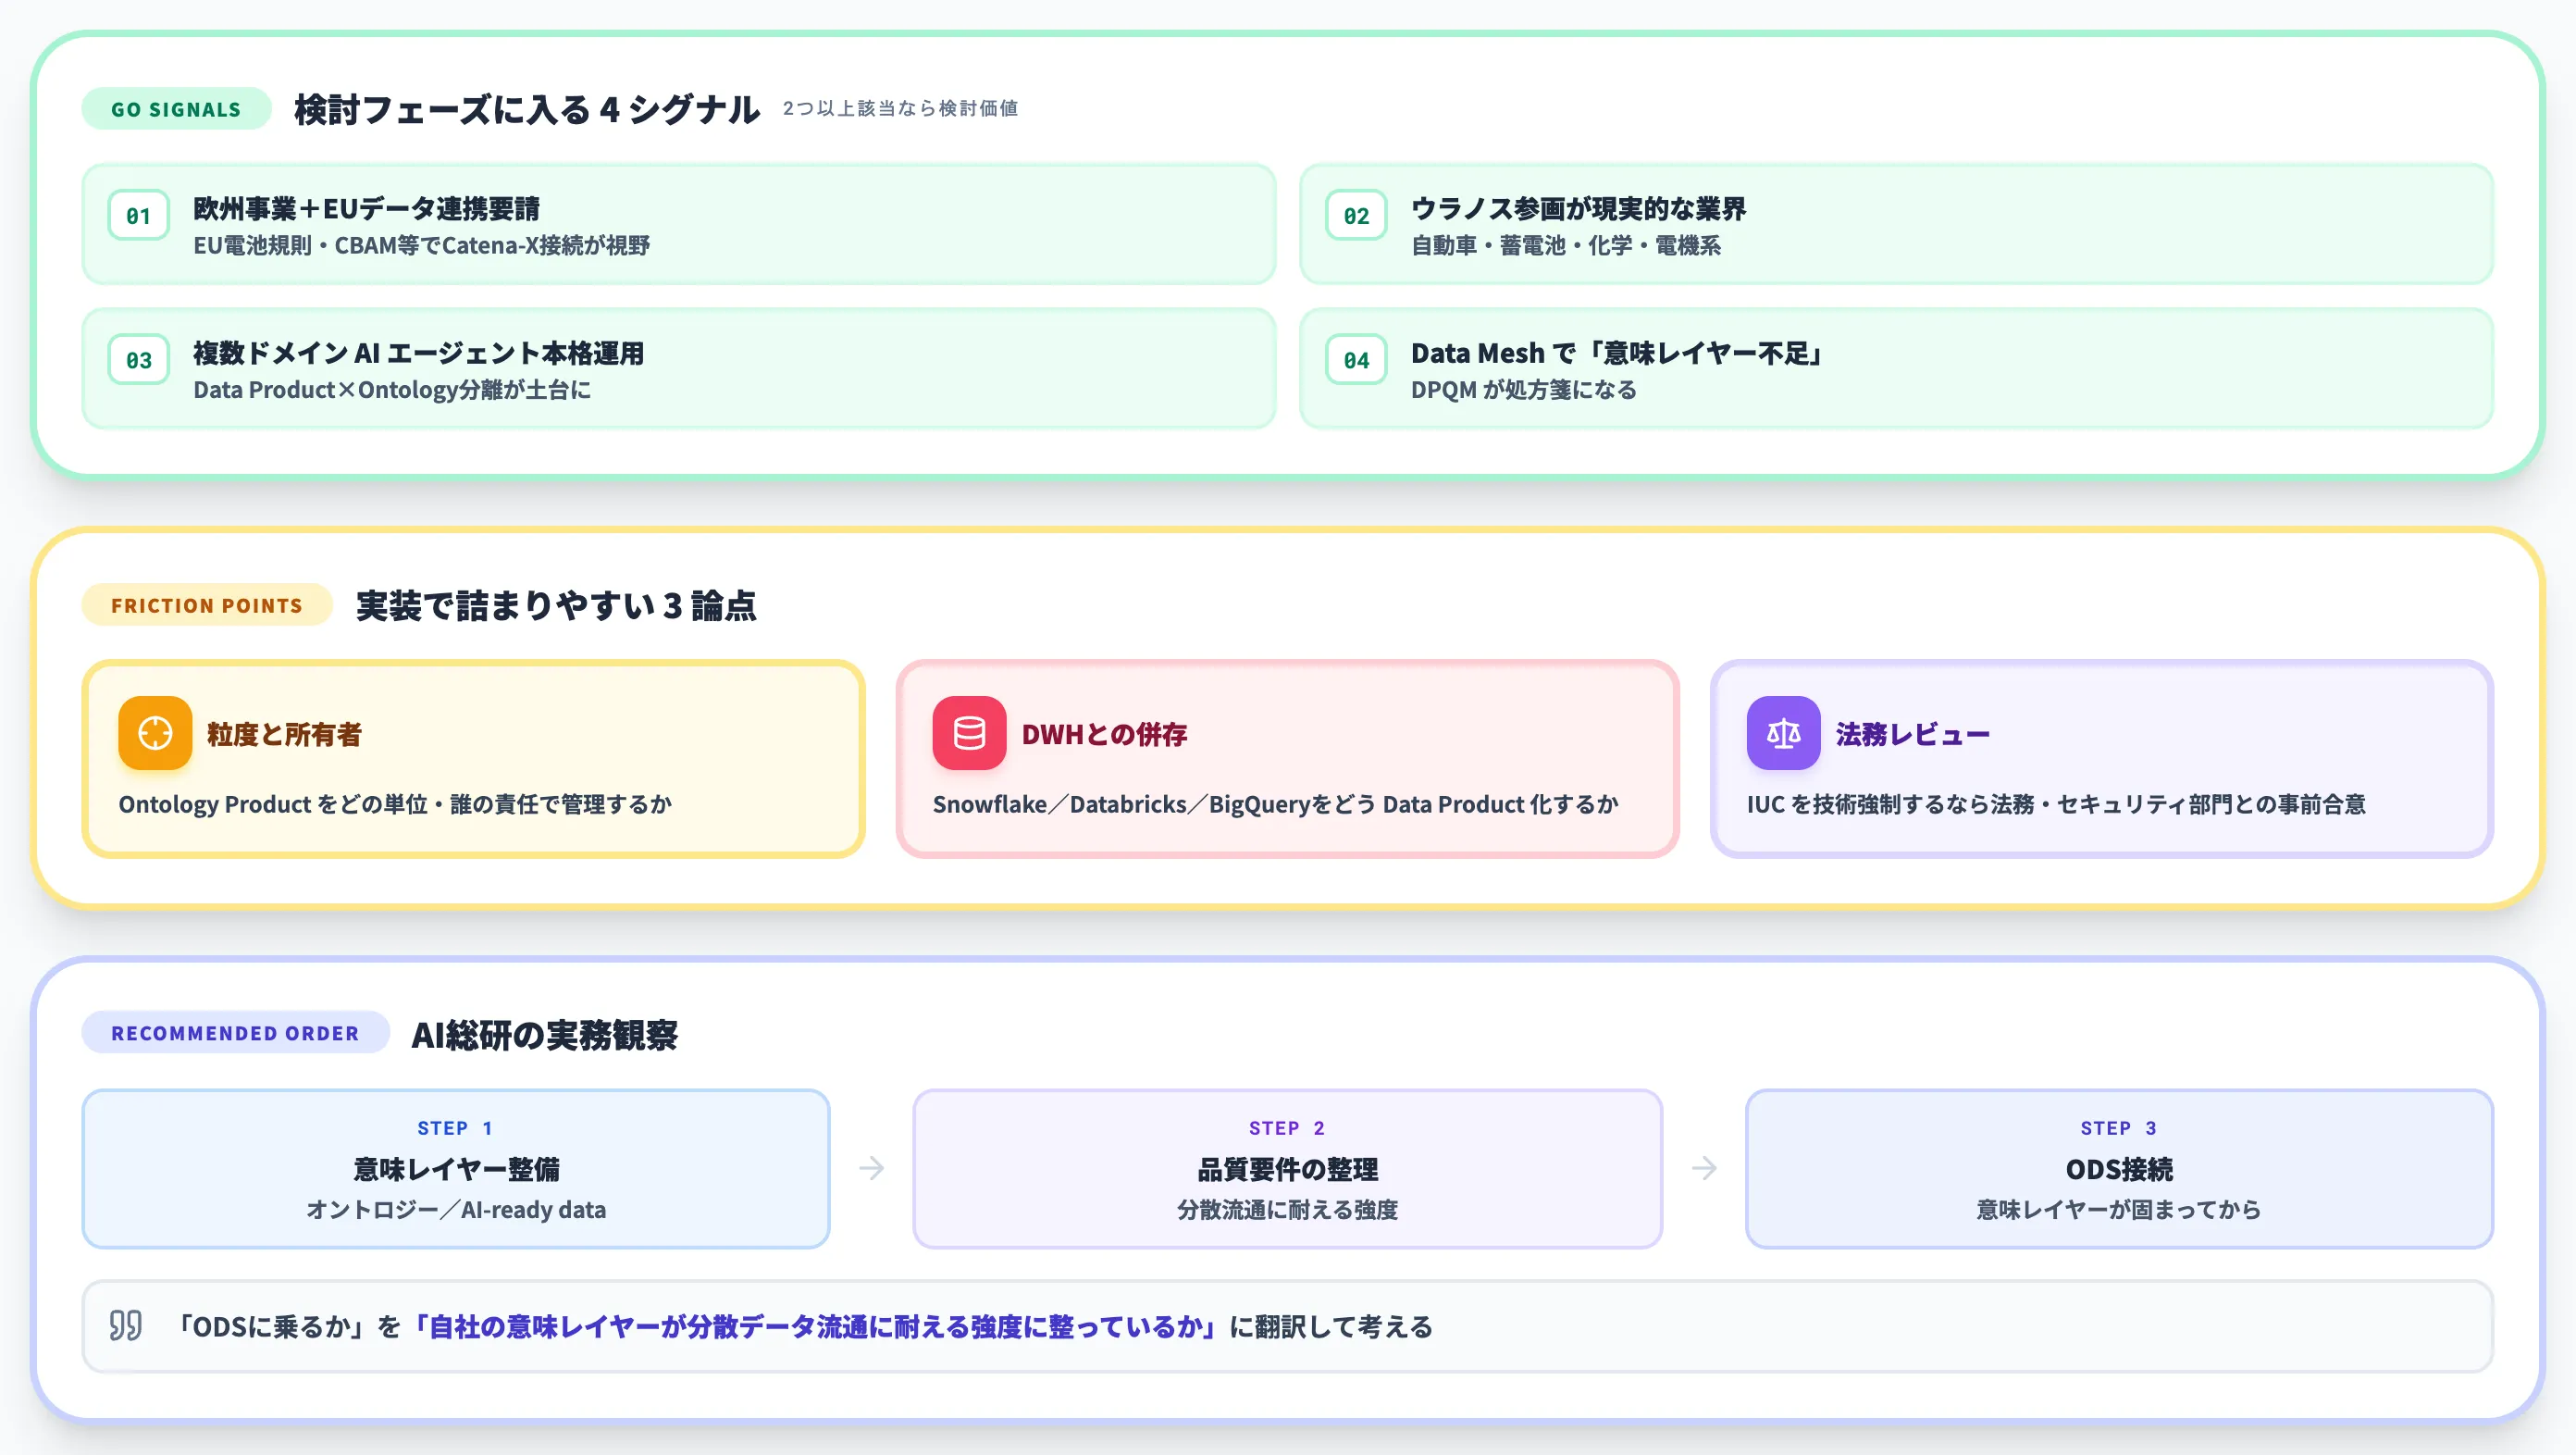This screenshot has height=1455, width=2576.
Task: Click the EU電池規則・CBAM等でCatena-X接続が視野 subtitle
Action: [x=421, y=245]
